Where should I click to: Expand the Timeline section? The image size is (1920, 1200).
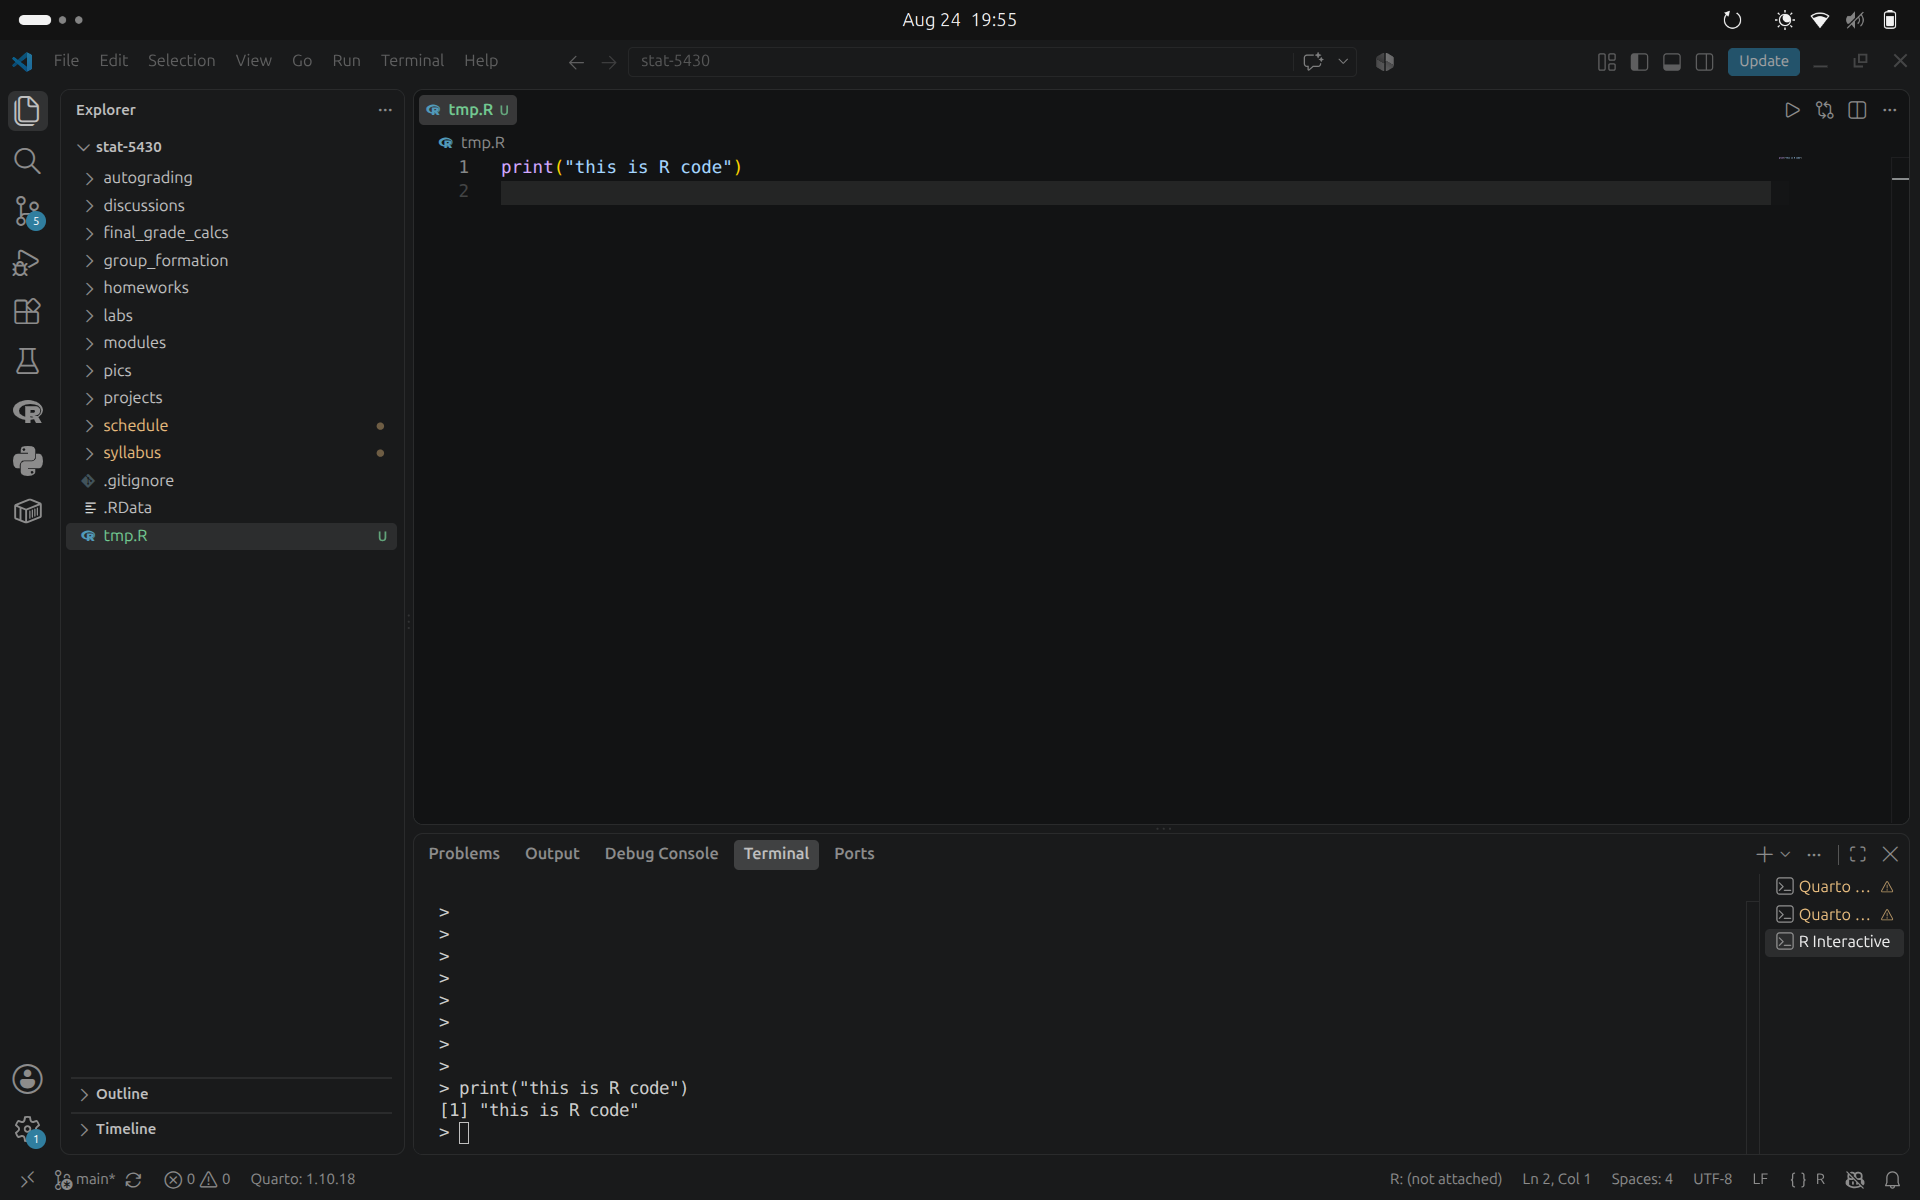[232, 1129]
